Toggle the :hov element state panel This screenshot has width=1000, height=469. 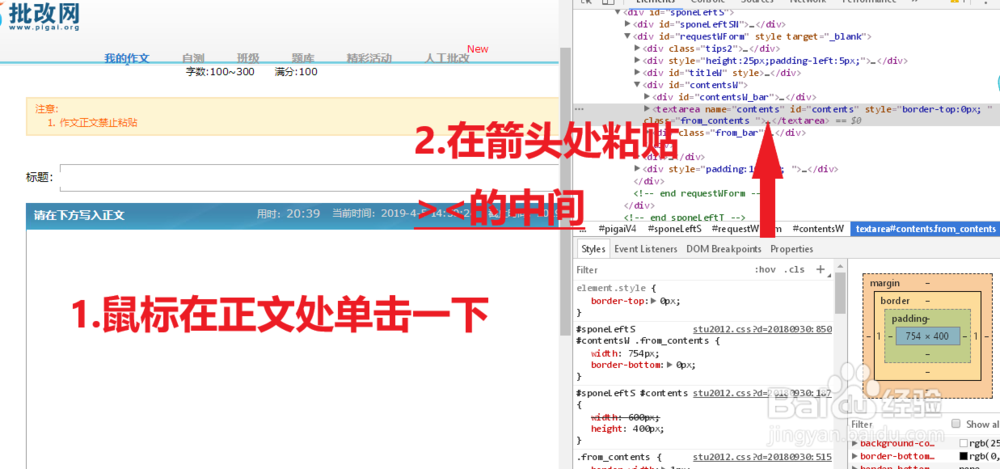(x=765, y=270)
